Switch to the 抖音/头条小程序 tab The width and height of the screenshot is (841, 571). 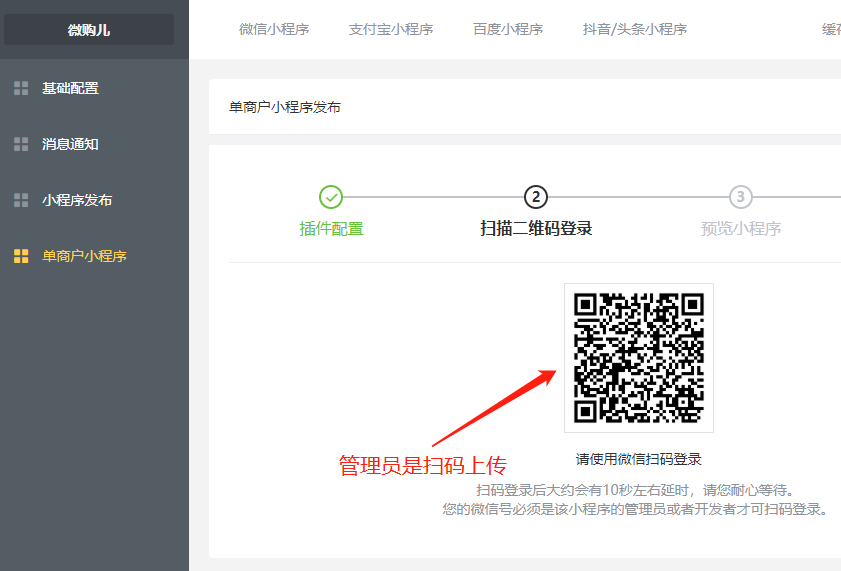coord(635,29)
